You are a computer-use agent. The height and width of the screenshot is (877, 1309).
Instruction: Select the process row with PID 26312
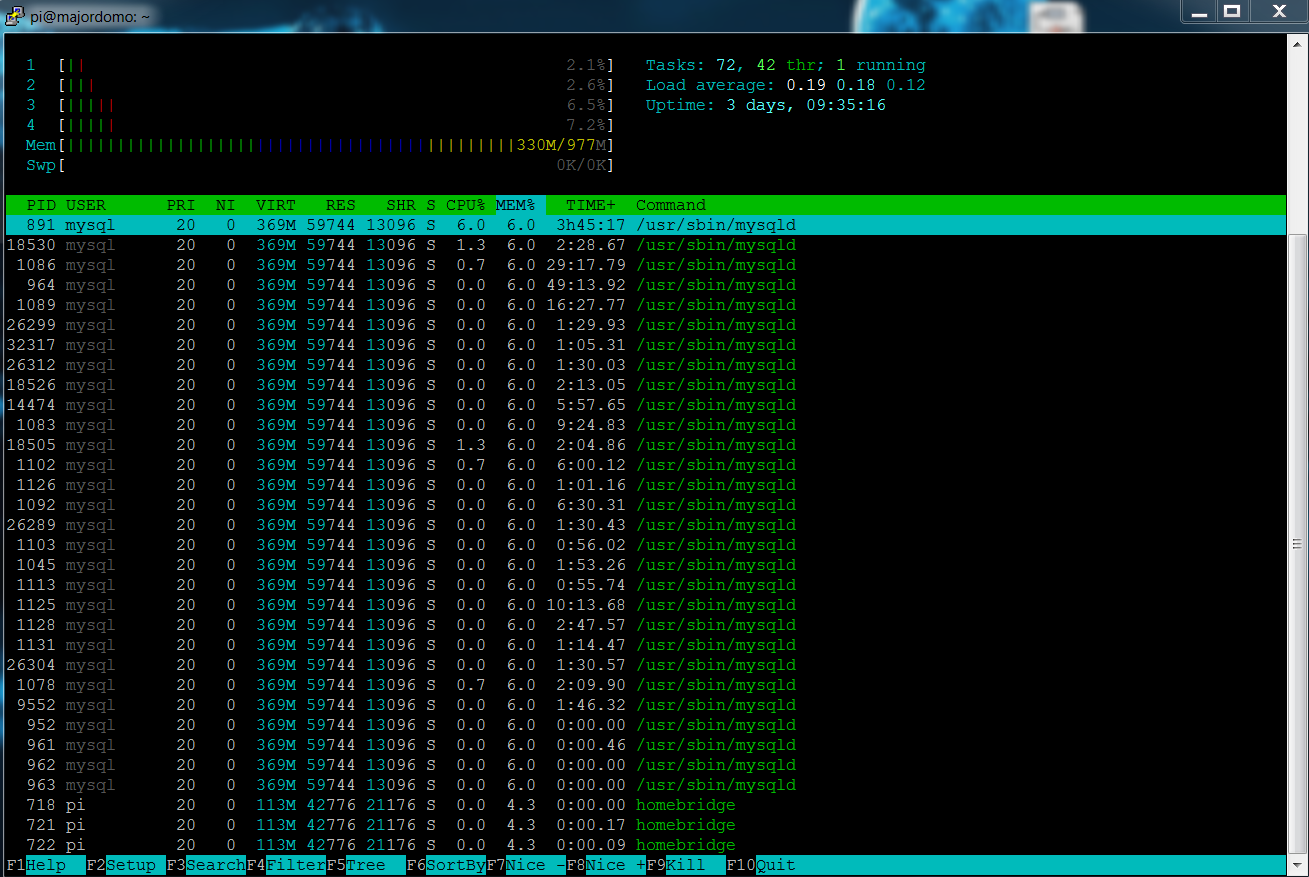(x=645, y=365)
